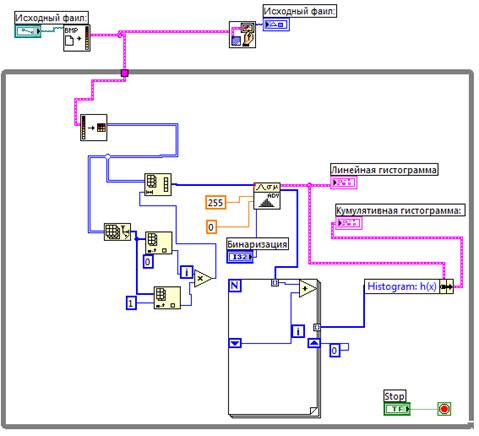Click the For Loop N count terminal
The image size is (479, 436).
tap(235, 286)
